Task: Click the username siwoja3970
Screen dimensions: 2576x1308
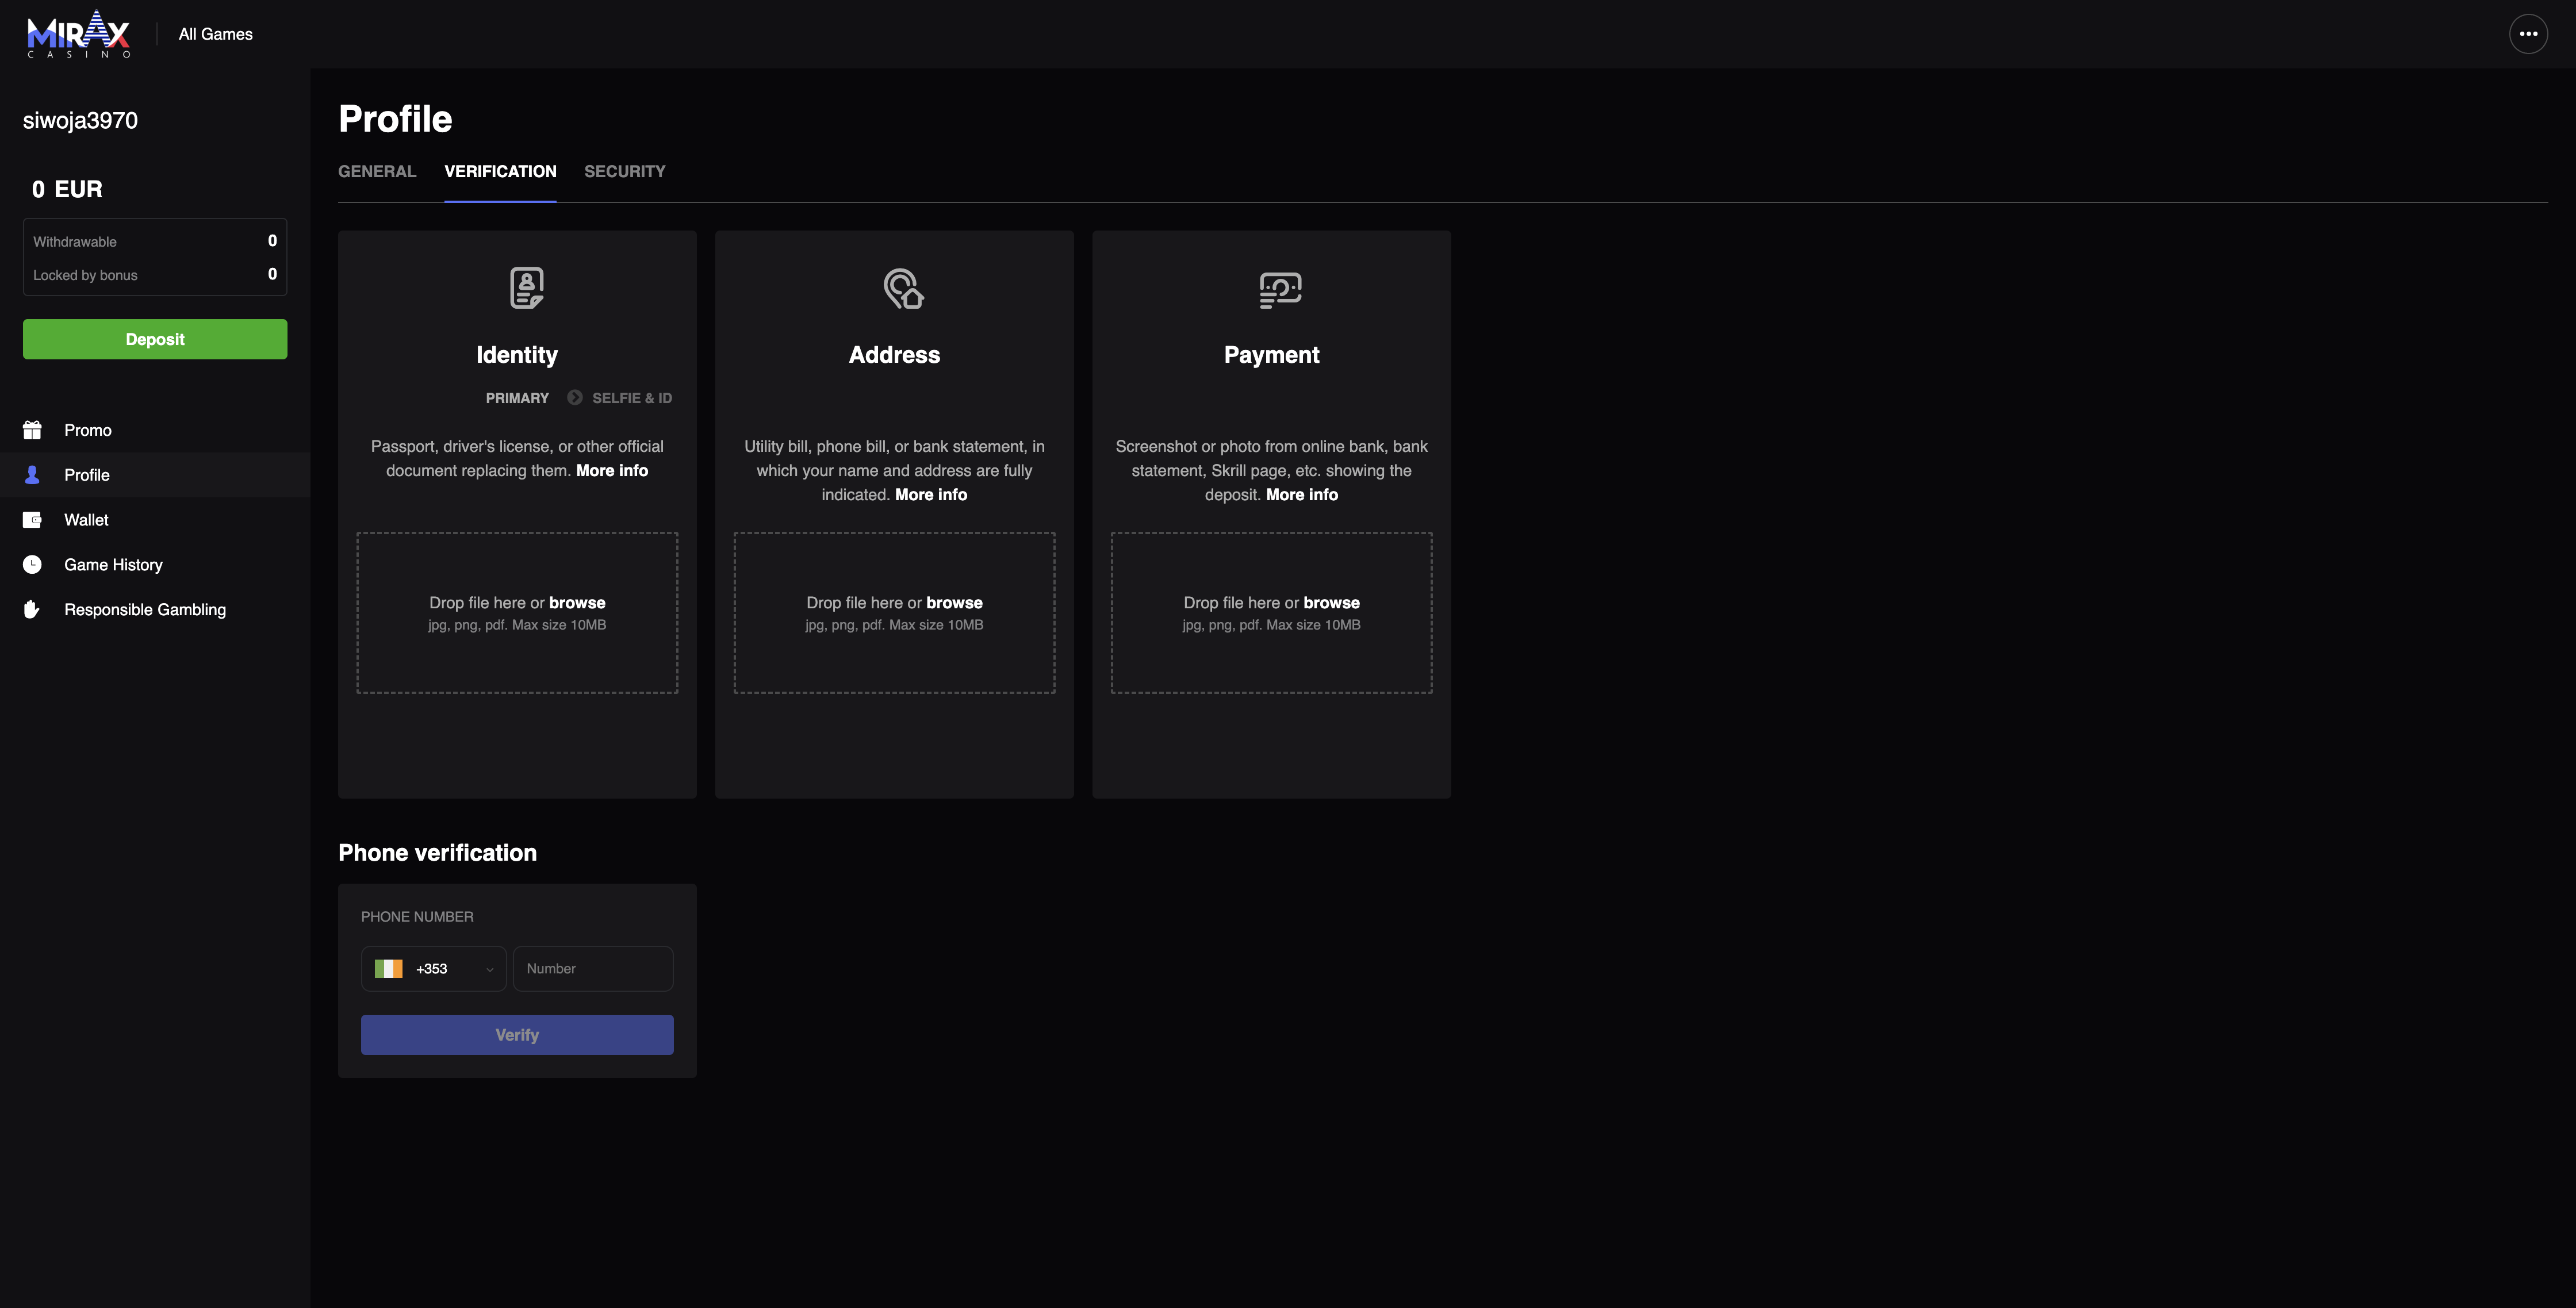Action: point(80,121)
